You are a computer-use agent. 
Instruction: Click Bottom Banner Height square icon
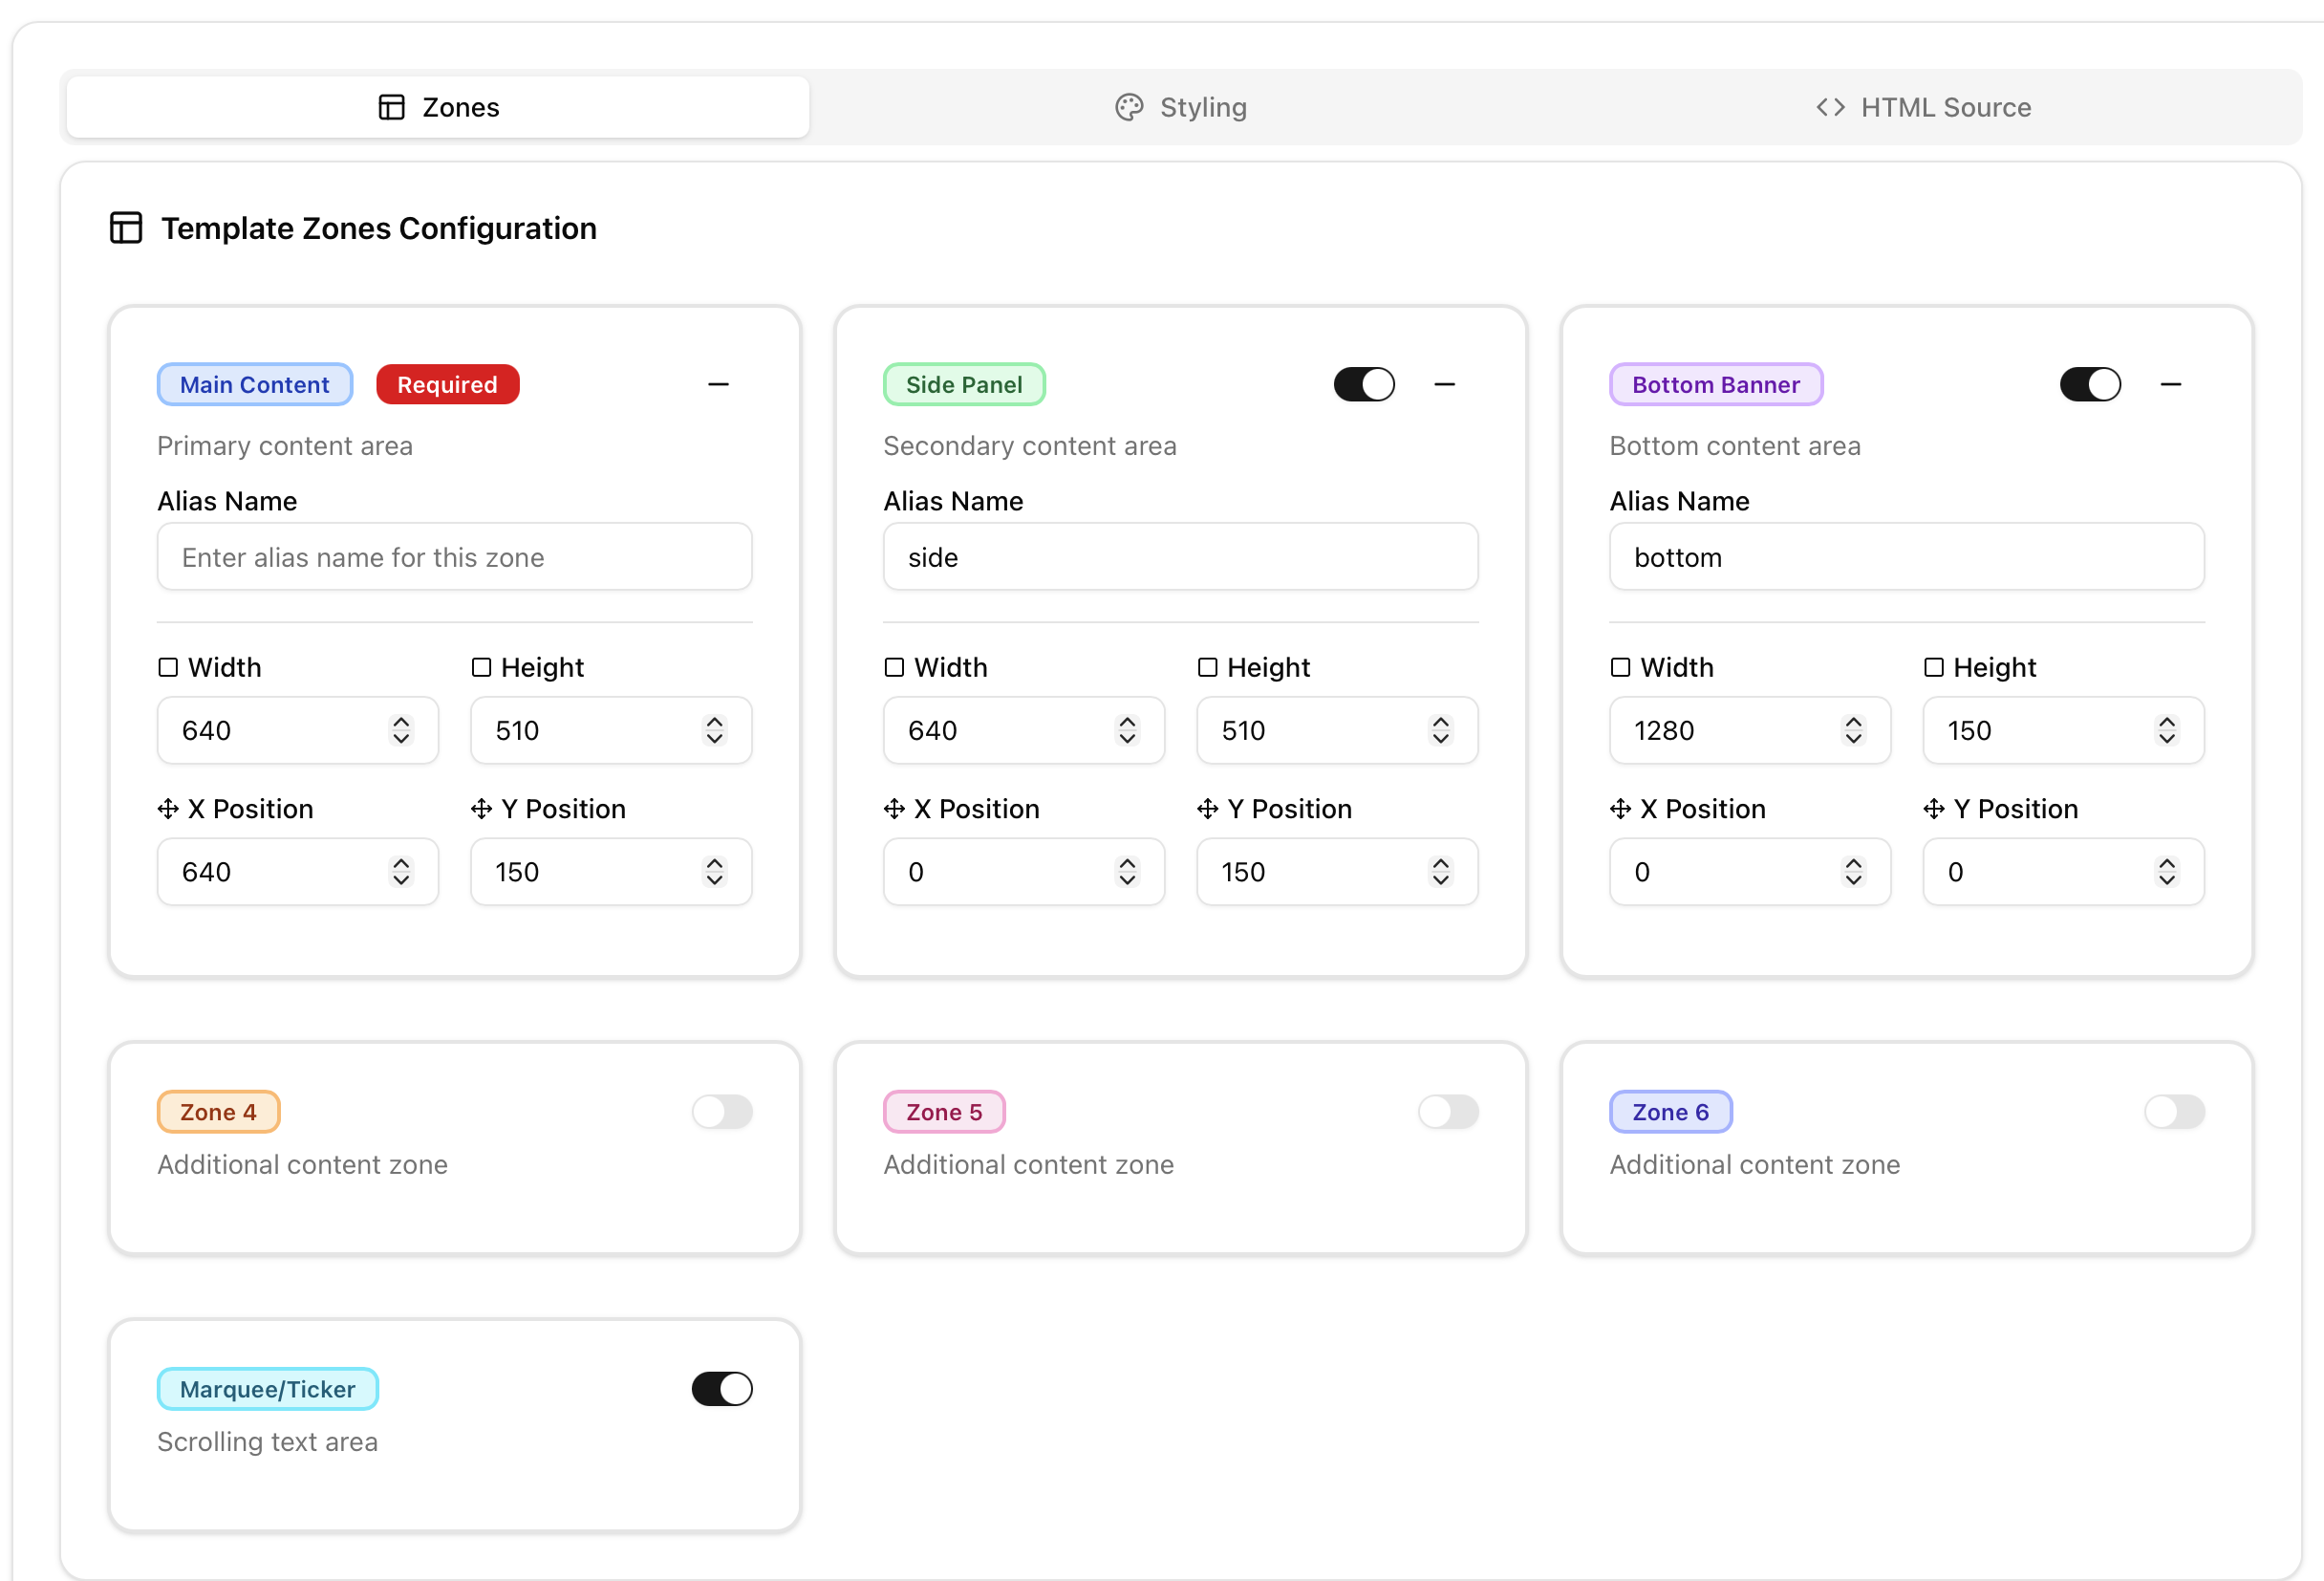click(x=1933, y=667)
